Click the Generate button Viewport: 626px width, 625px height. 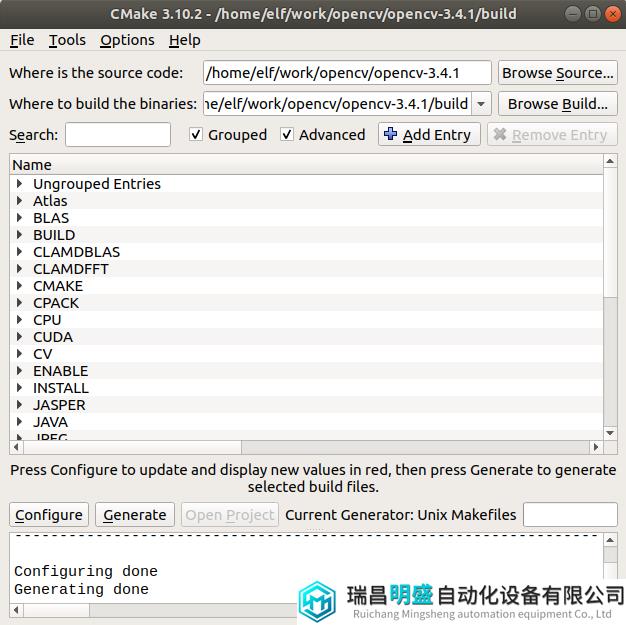coord(135,515)
